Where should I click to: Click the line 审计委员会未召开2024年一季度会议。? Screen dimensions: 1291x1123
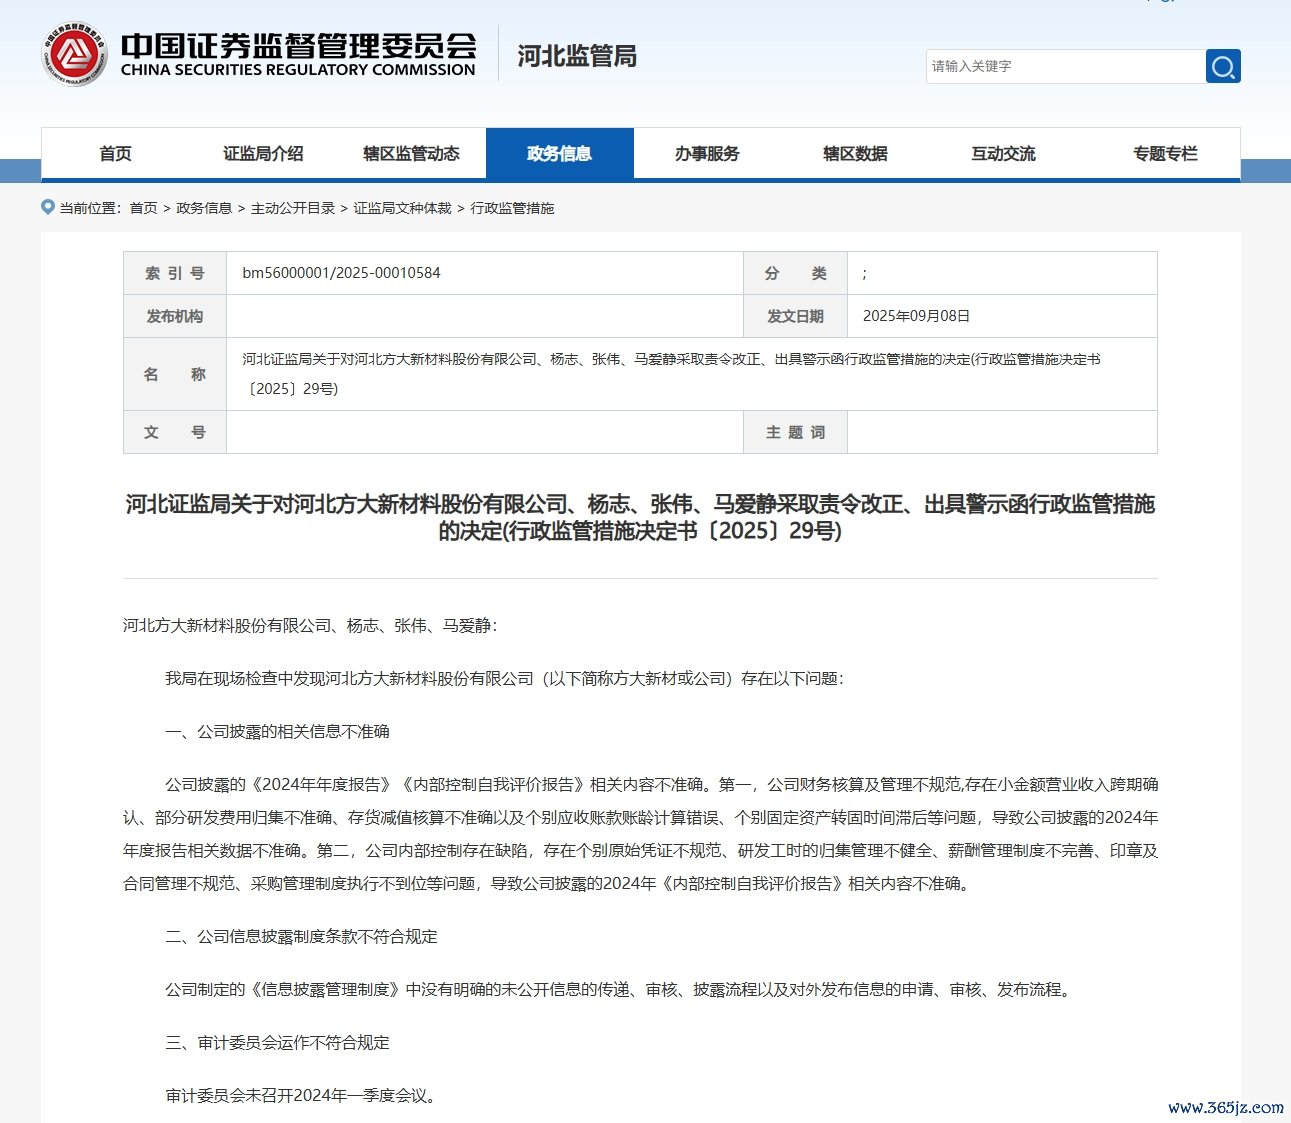[x=302, y=1095]
